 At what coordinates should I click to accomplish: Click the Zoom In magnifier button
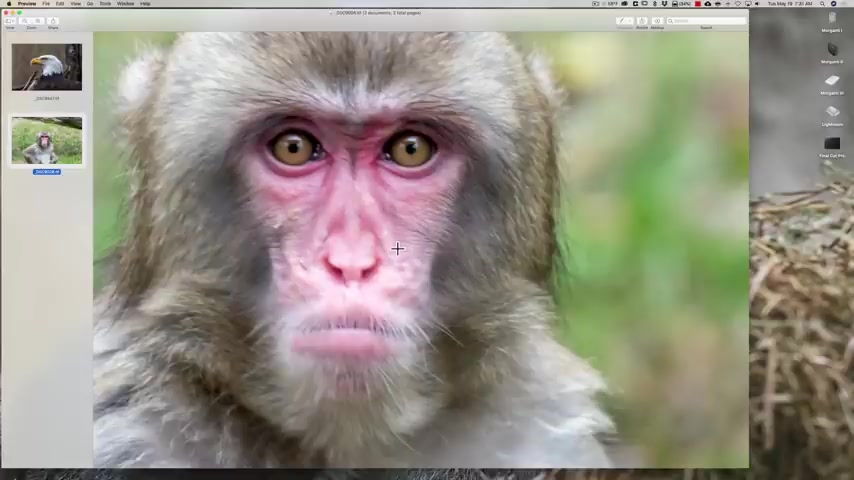[x=38, y=21]
